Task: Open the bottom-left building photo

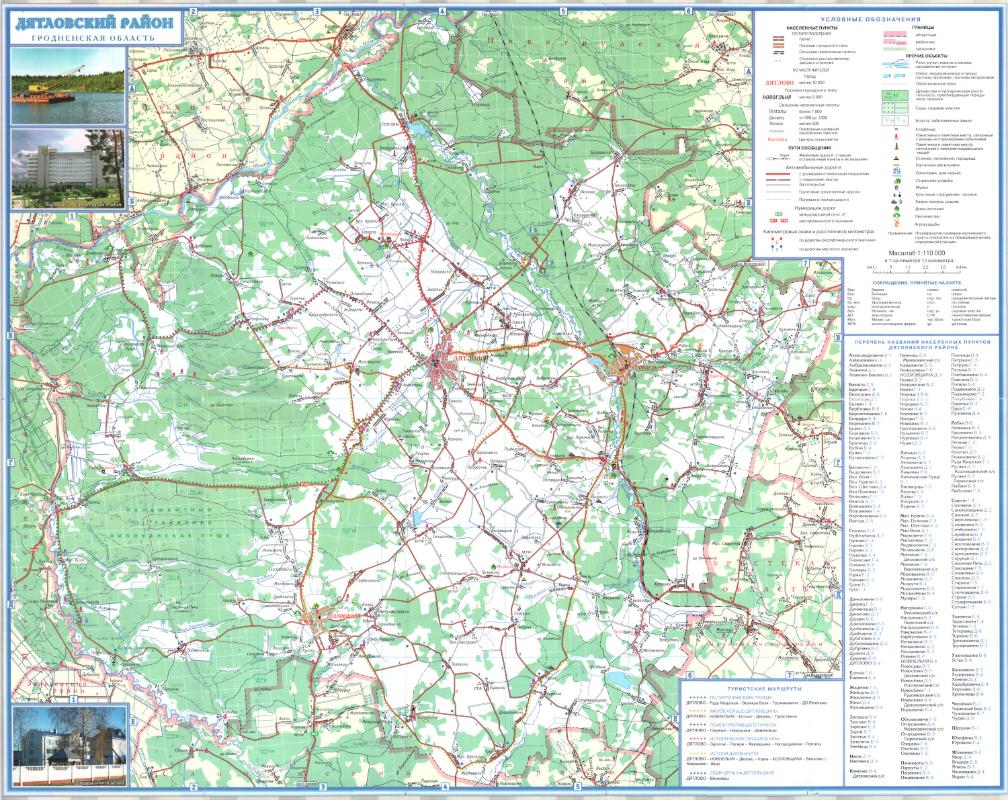Action: tap(69, 746)
